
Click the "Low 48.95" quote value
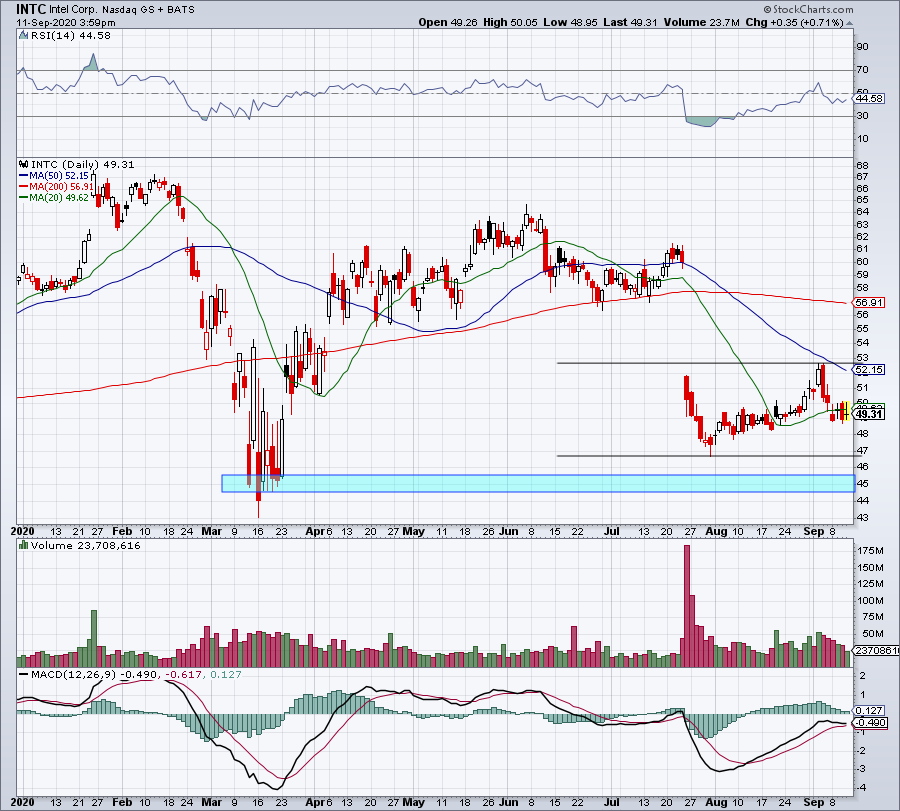(571, 22)
